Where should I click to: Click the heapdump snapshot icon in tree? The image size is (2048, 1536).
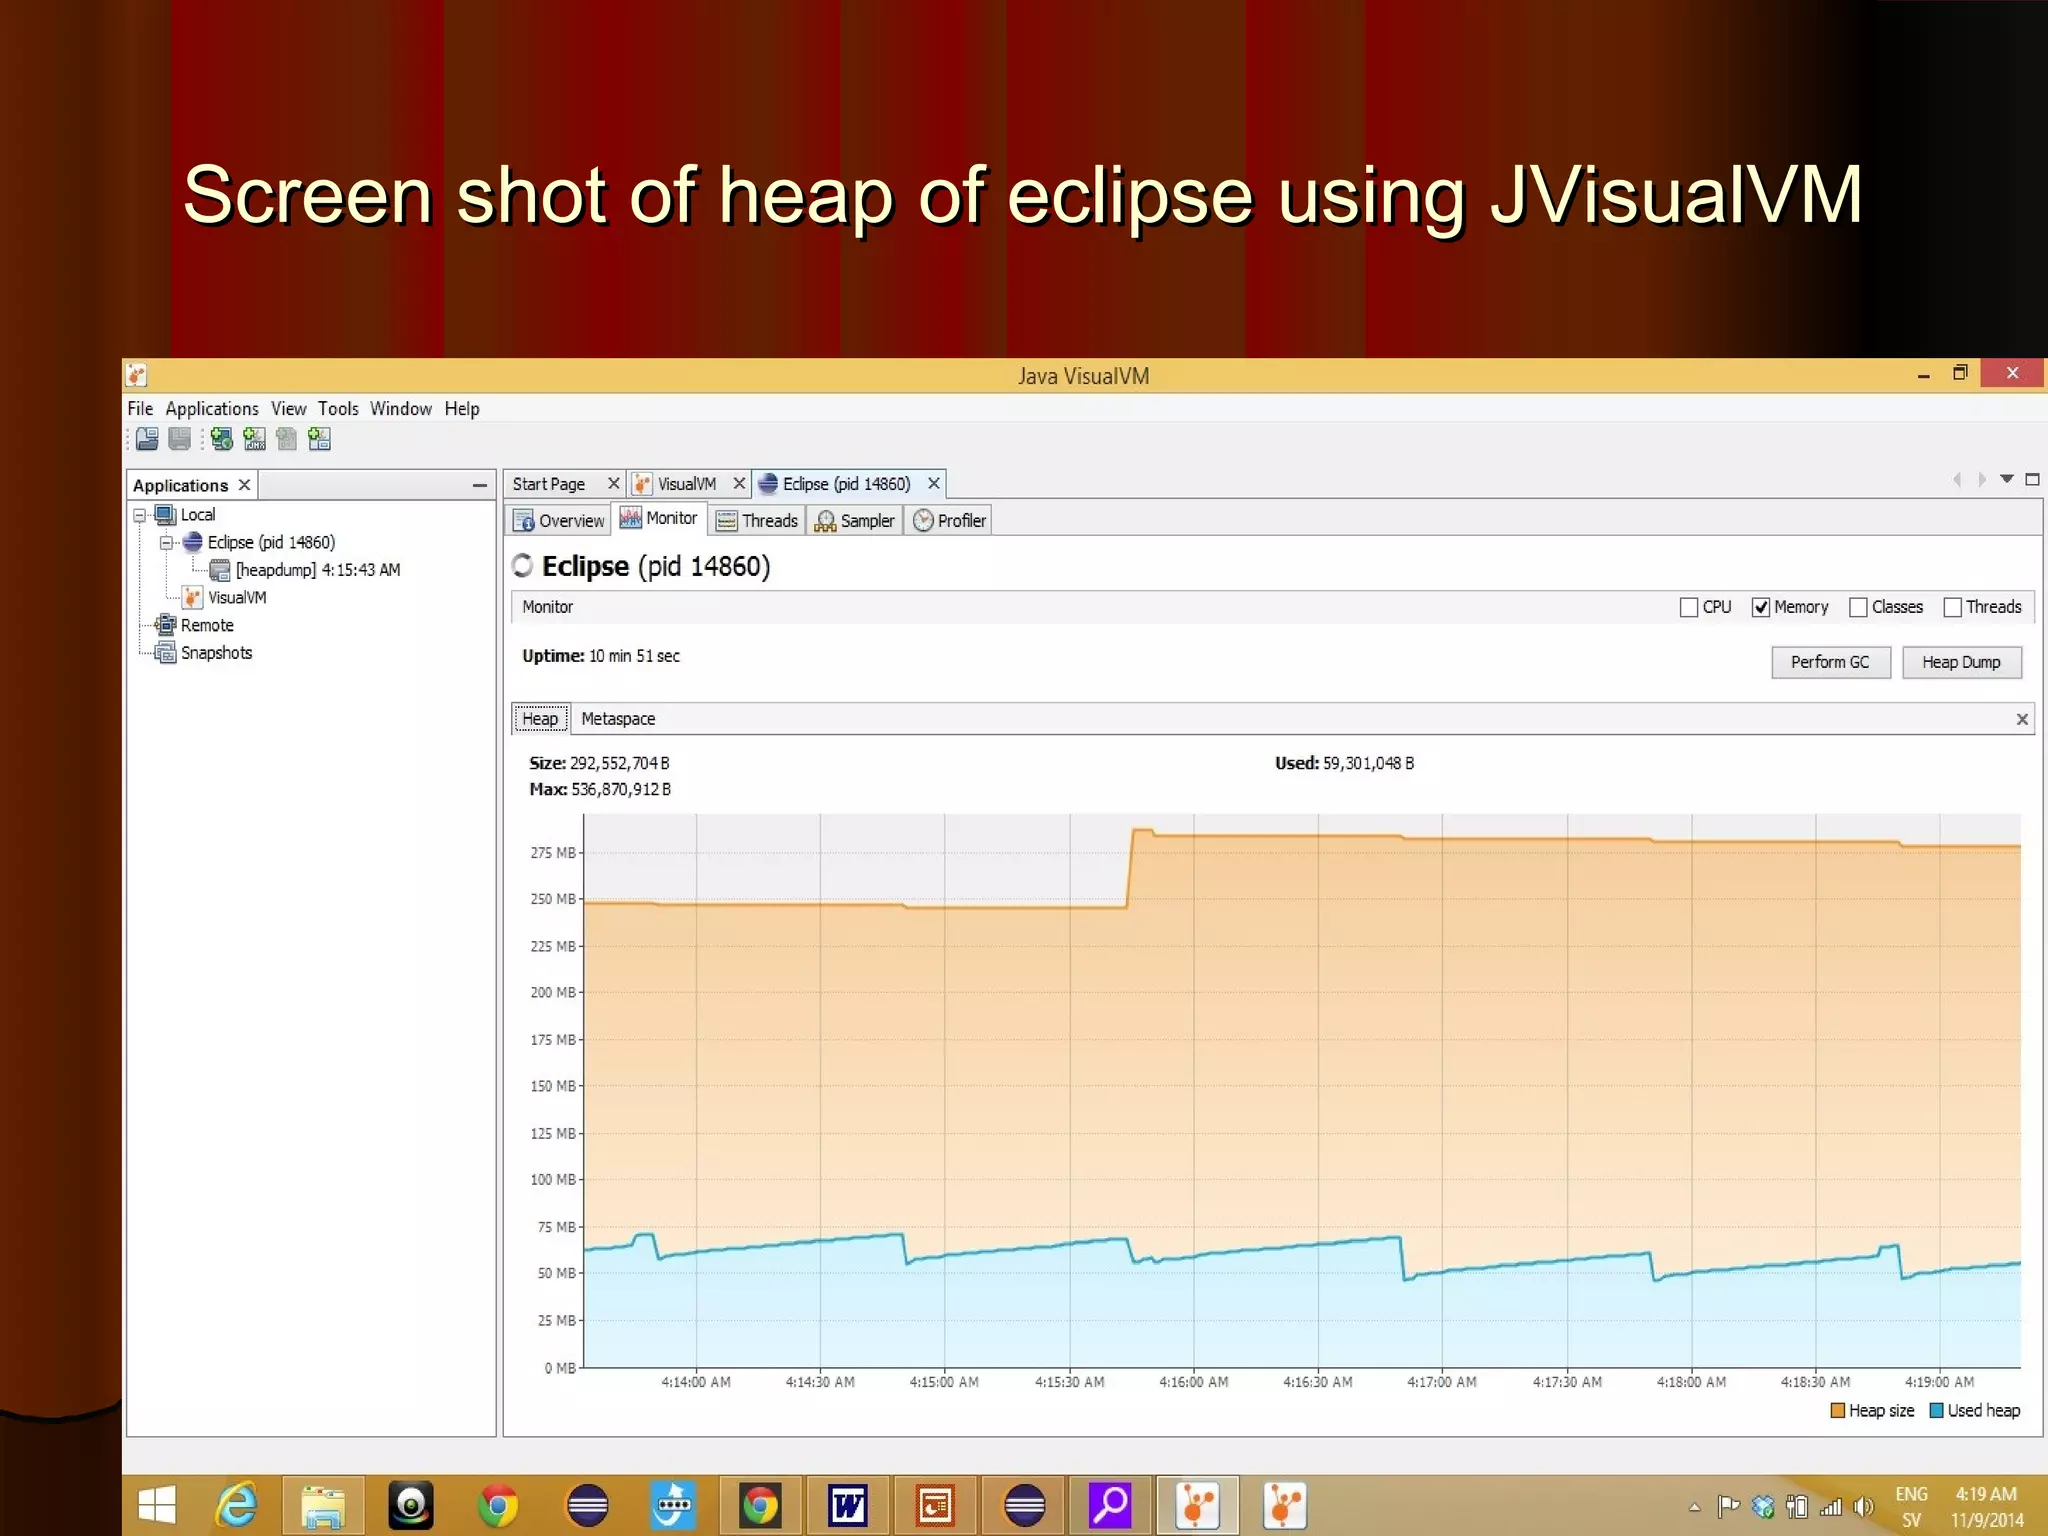(220, 570)
